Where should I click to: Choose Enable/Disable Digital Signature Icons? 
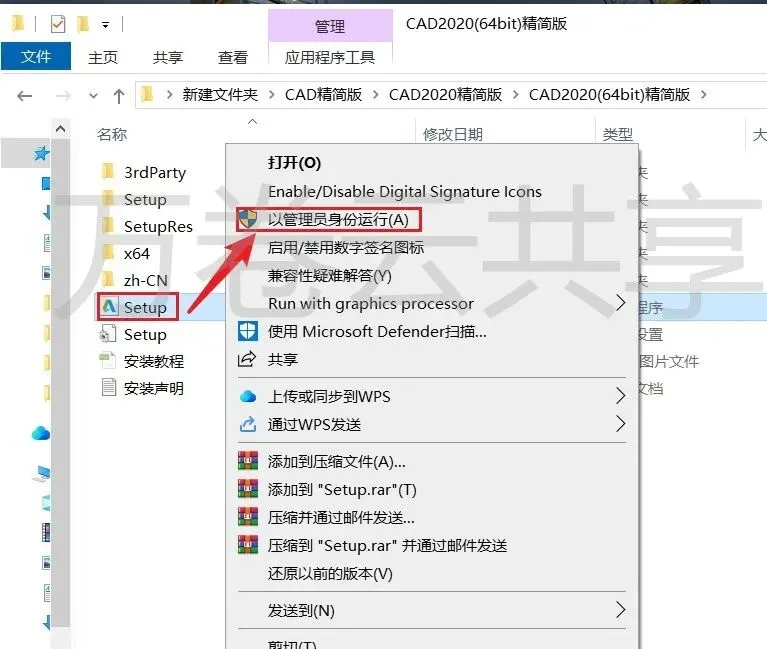point(405,191)
